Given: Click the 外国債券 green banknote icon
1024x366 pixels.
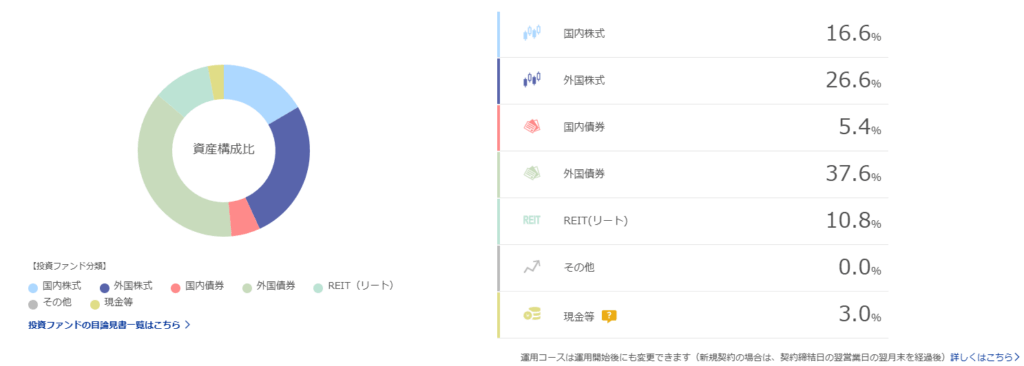Looking at the screenshot, I should (x=532, y=174).
